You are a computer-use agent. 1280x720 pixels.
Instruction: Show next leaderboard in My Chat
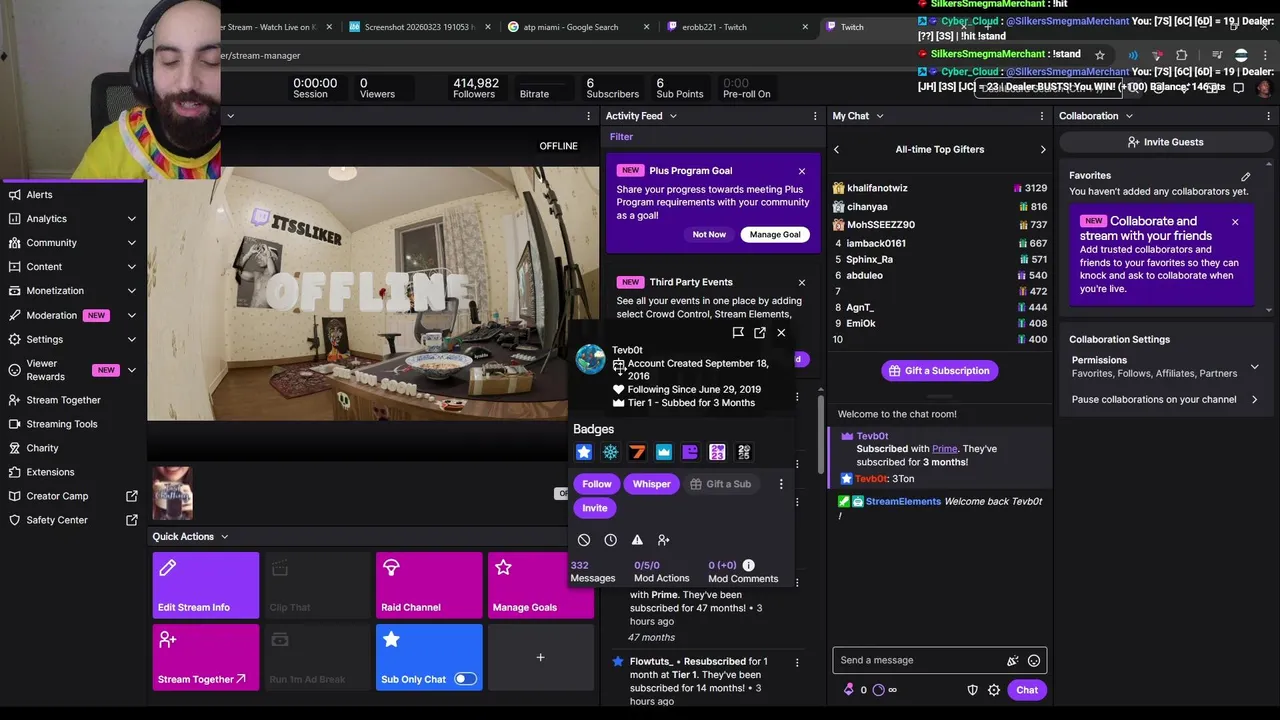click(1043, 150)
